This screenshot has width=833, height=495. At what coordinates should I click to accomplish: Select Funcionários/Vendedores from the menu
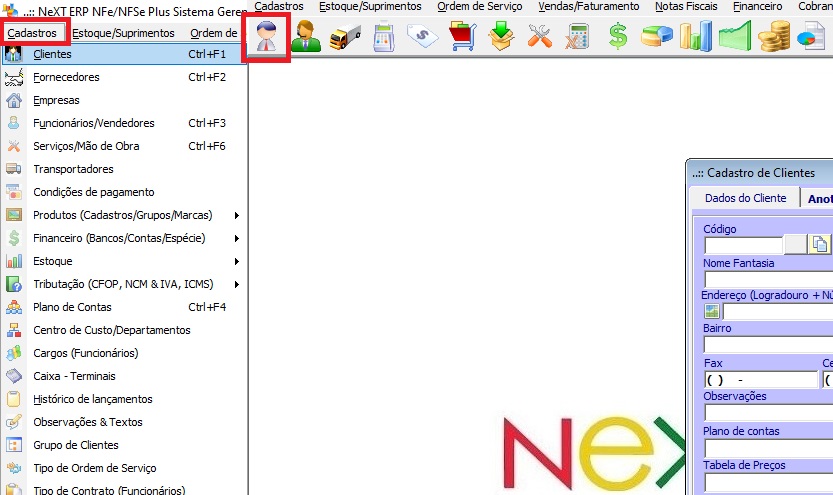[x=125, y=123]
